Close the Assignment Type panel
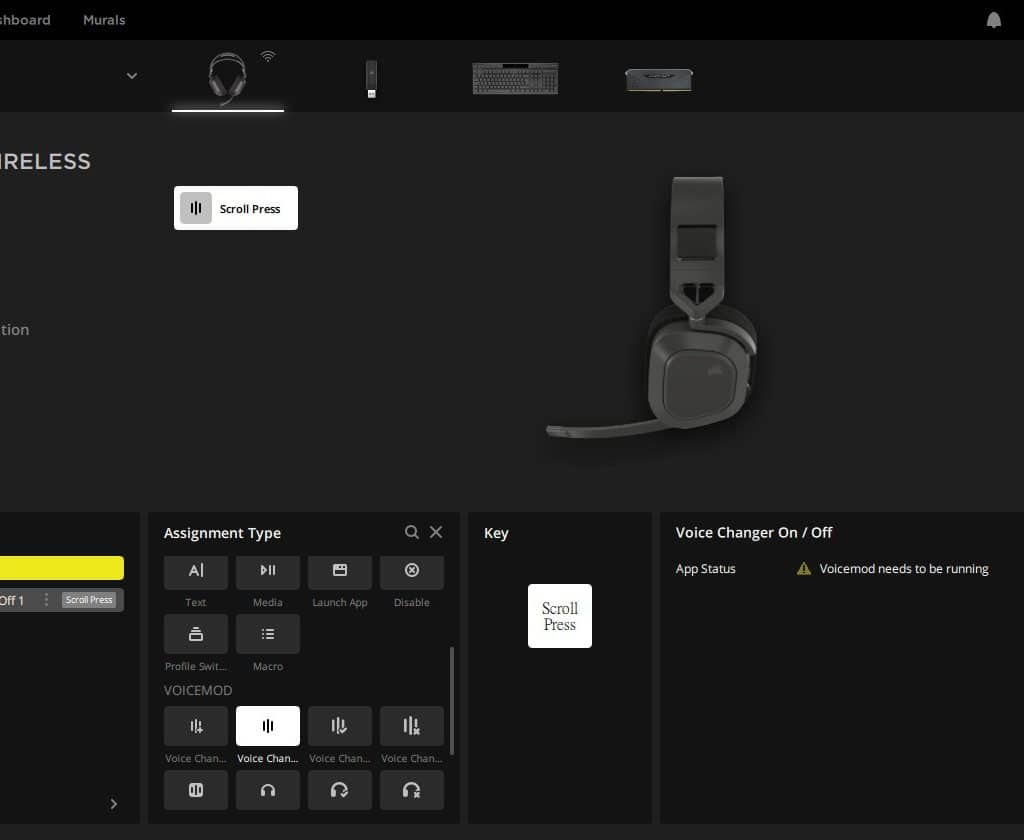Screen dimensions: 1024x840 click(x=436, y=533)
